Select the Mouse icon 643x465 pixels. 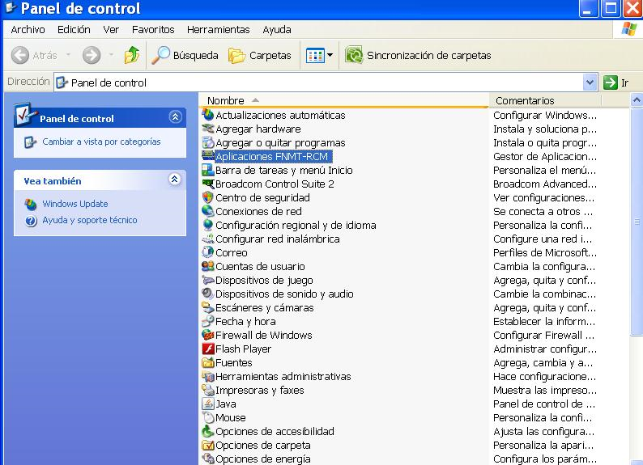pos(208,417)
